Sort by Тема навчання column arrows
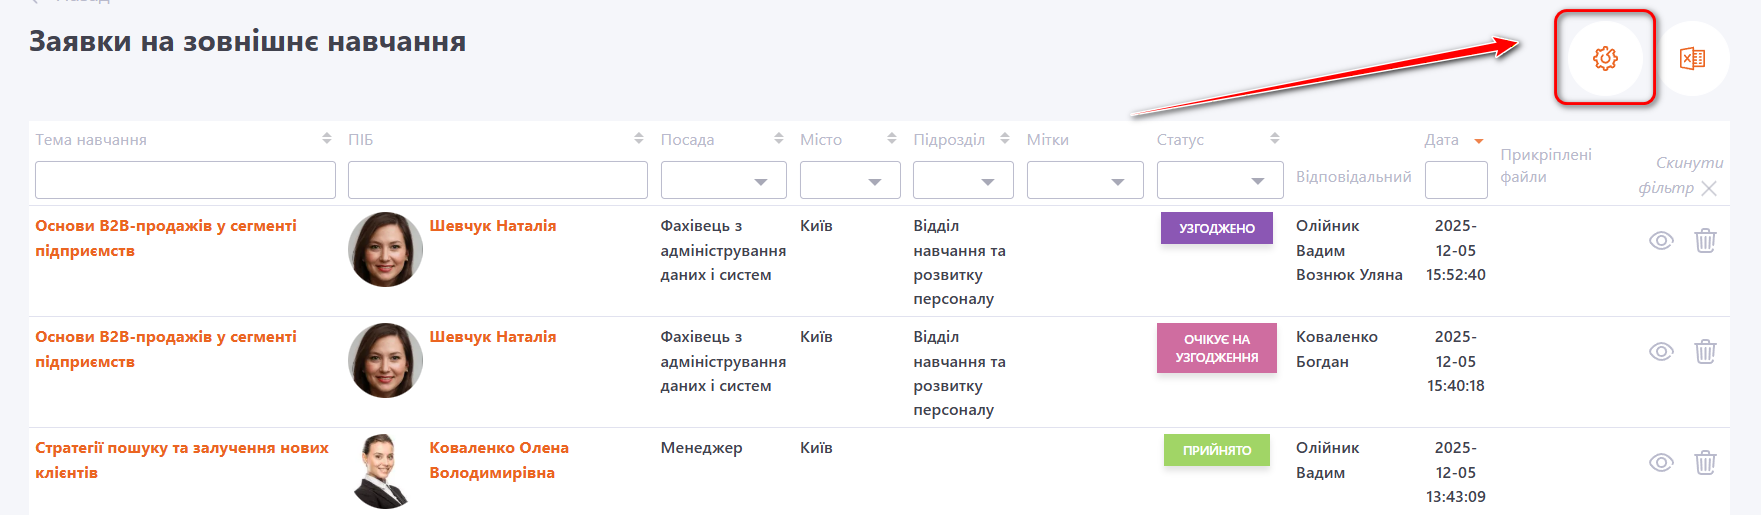The height and width of the screenshot is (515, 1761). [326, 139]
